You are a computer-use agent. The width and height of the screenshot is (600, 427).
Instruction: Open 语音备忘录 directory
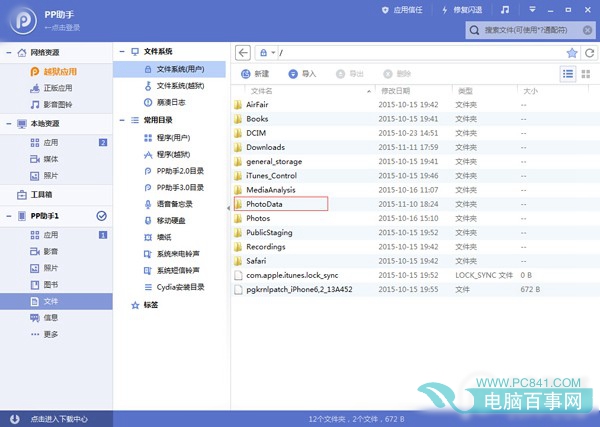coord(168,204)
